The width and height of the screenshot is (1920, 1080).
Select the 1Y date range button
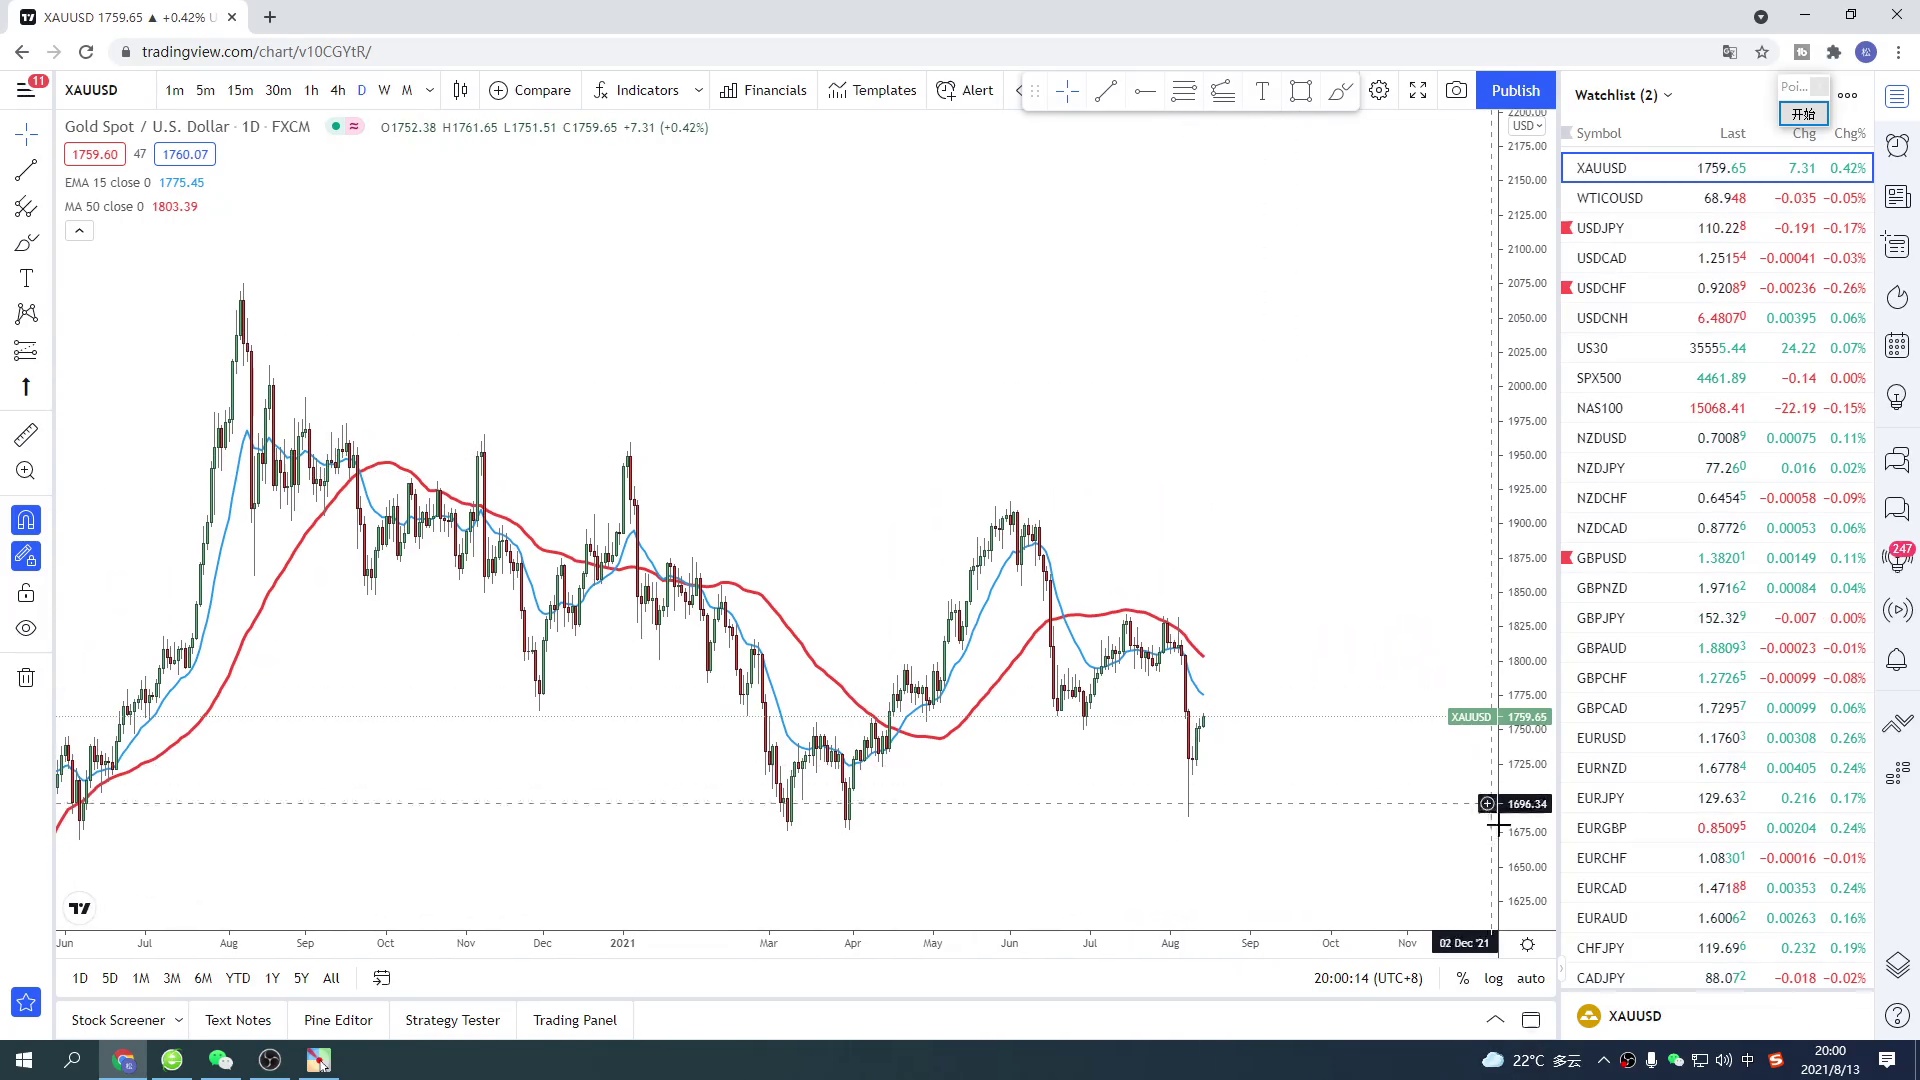272,978
